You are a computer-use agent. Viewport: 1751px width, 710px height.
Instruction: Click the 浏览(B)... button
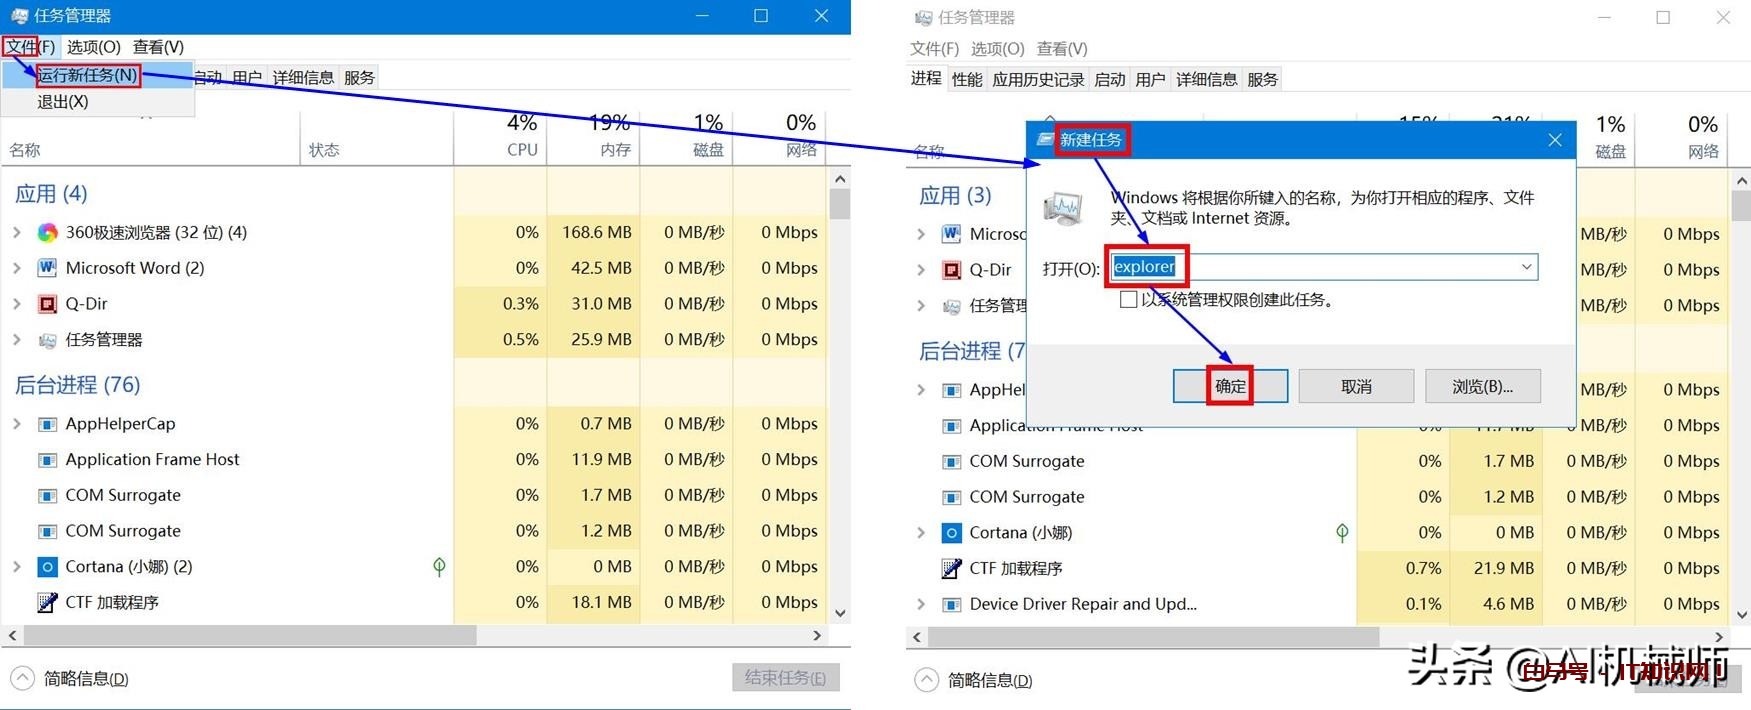(x=1482, y=387)
